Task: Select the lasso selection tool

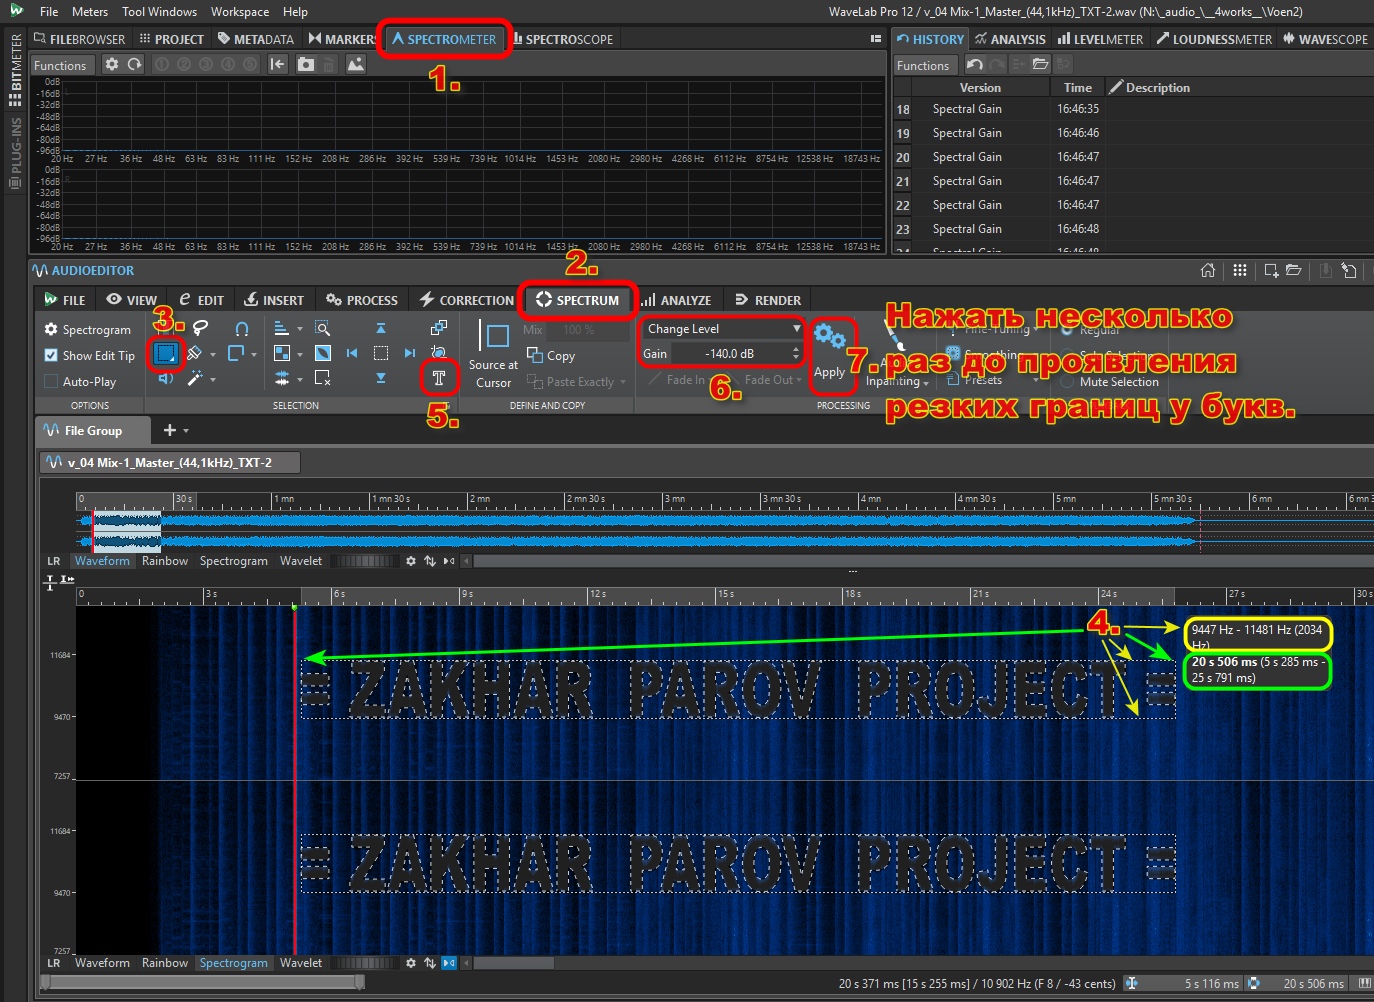Action: [x=201, y=327]
